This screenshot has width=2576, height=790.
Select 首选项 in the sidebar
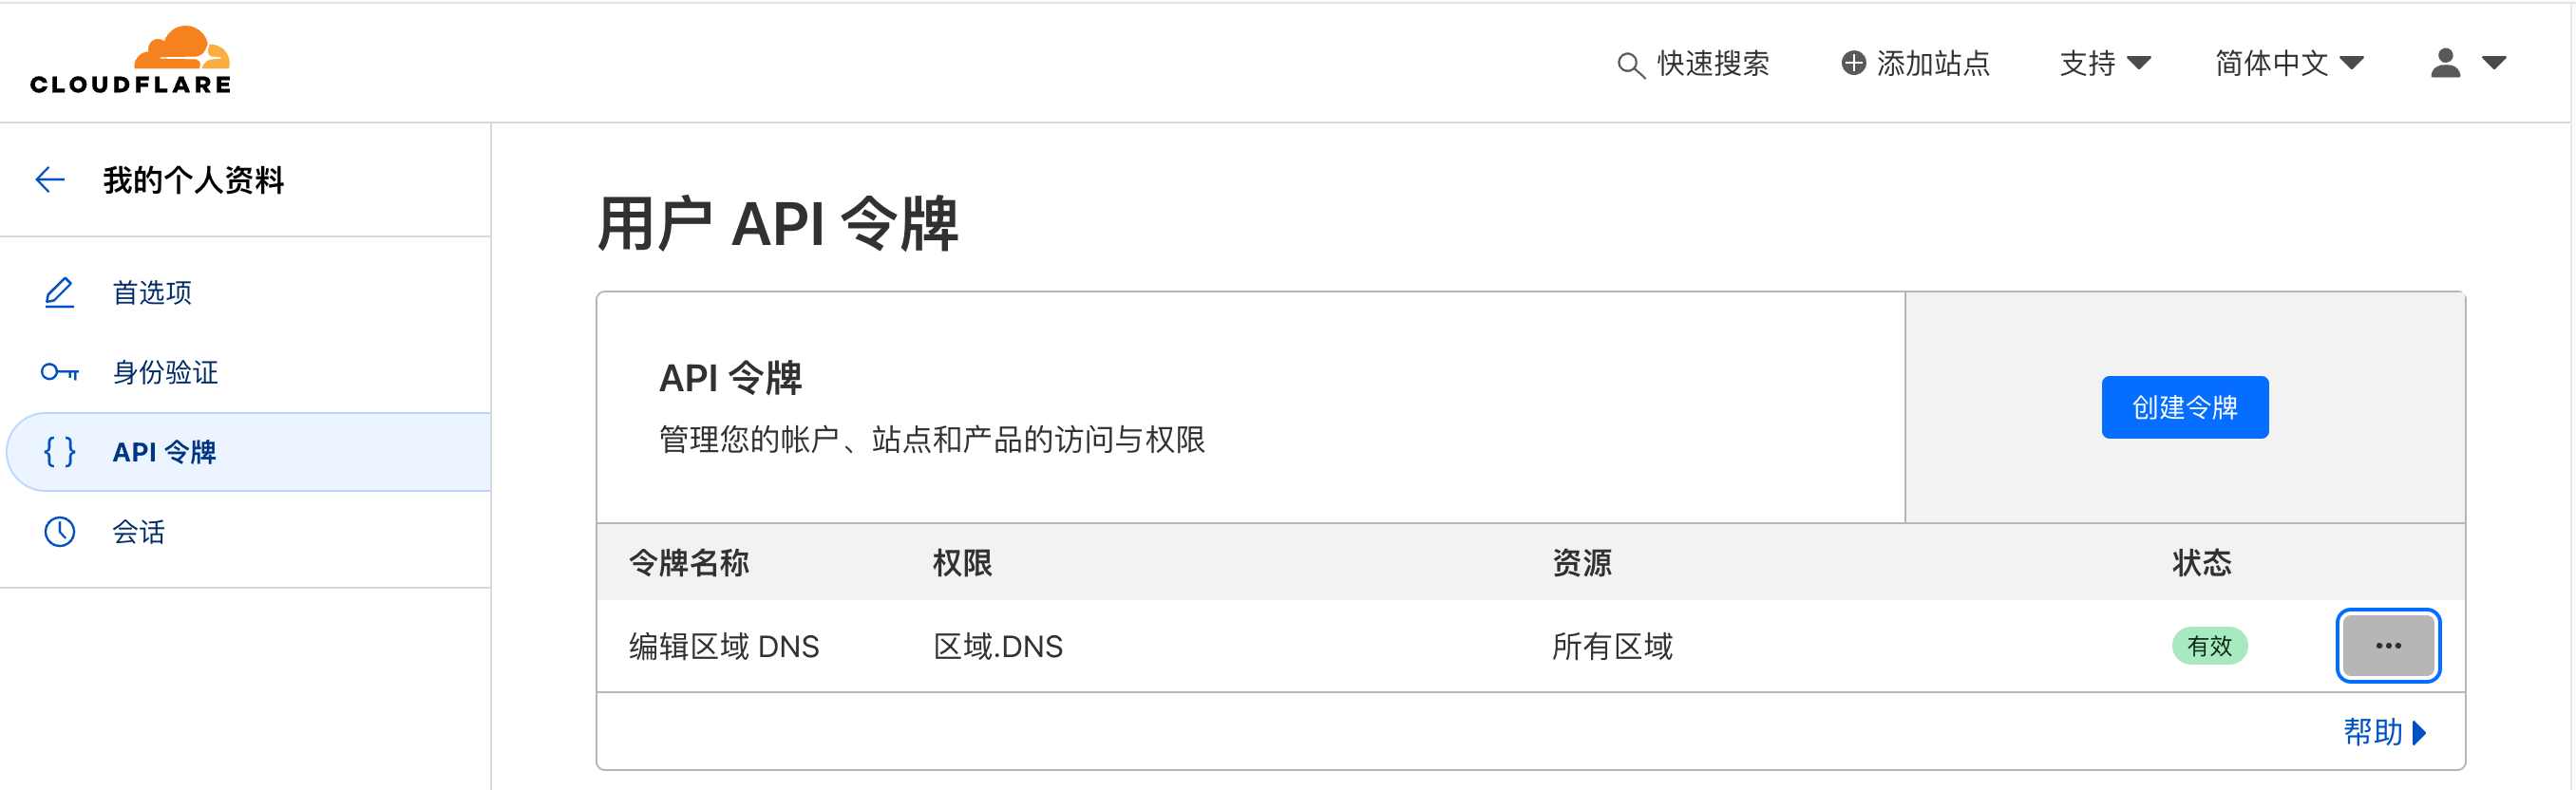click(x=152, y=293)
